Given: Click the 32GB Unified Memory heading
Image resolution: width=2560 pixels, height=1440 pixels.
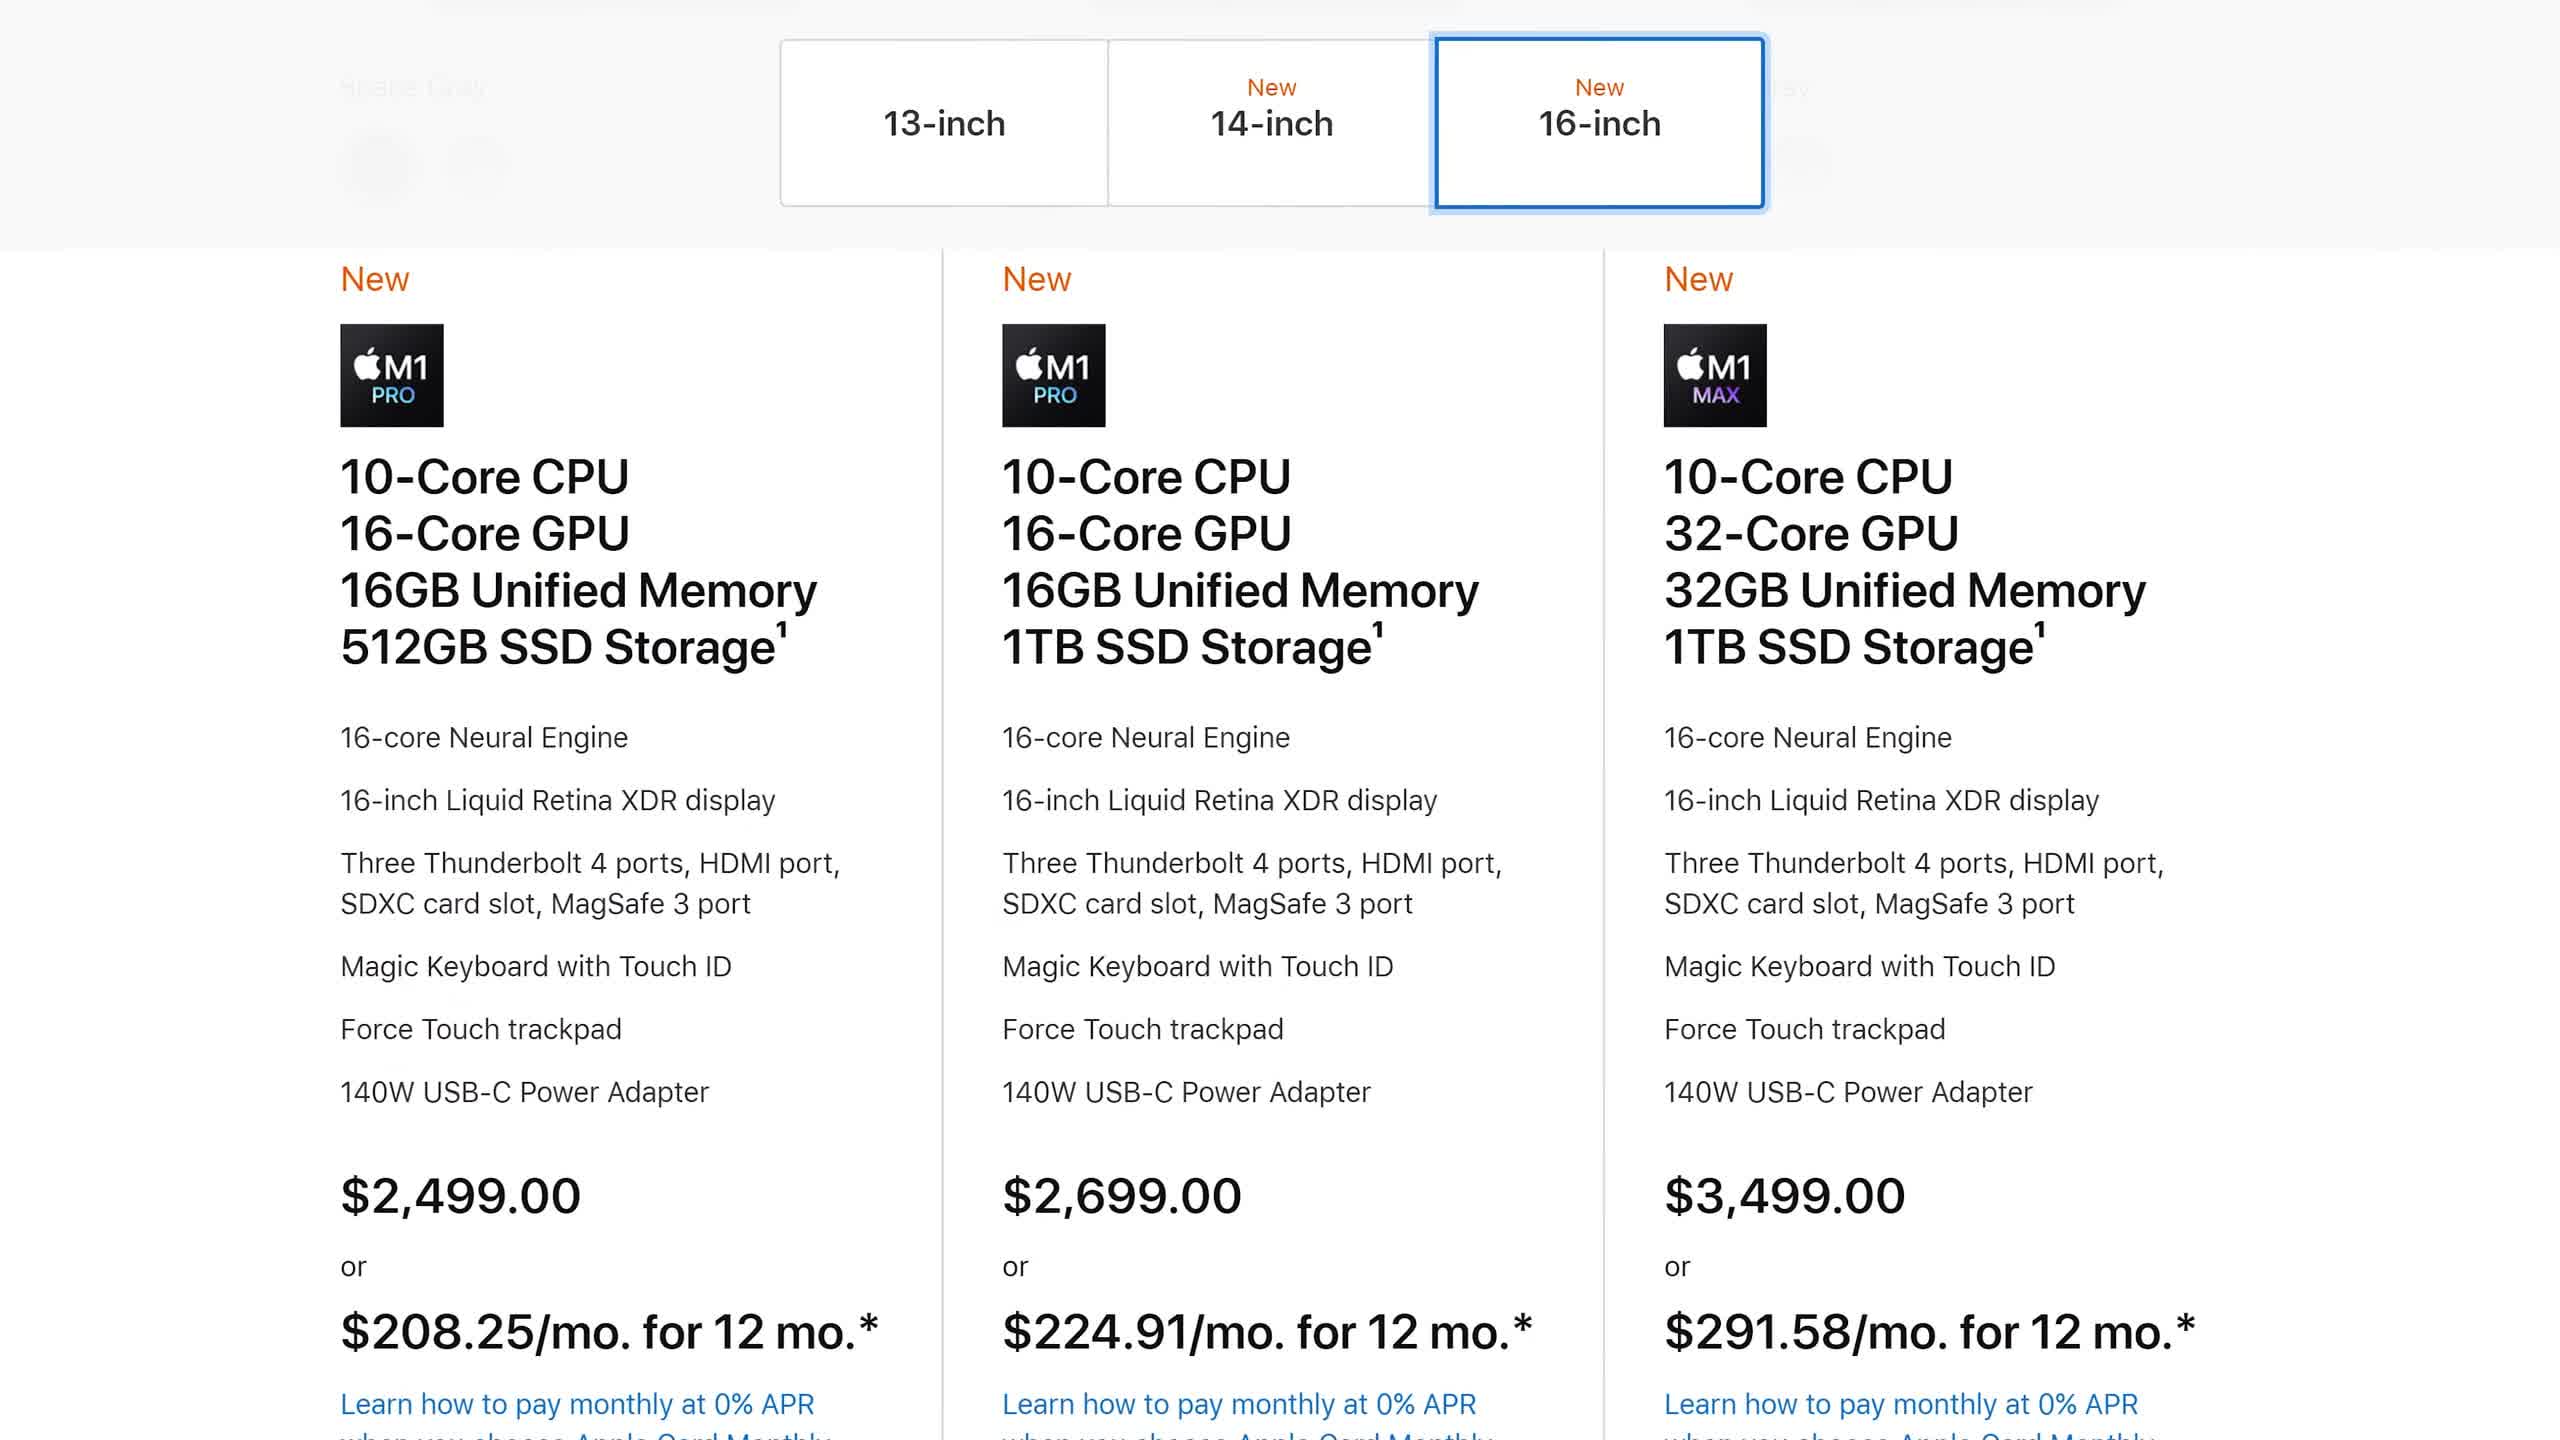Looking at the screenshot, I should click(x=1905, y=591).
